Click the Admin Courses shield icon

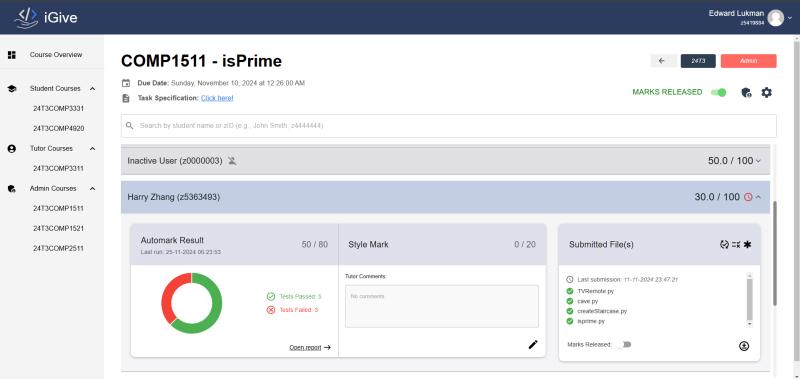tap(12, 189)
